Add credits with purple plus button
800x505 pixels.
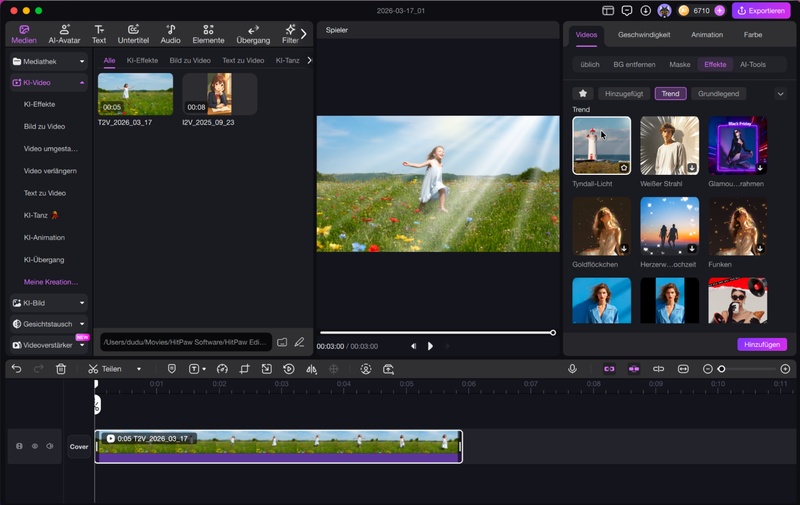(x=720, y=11)
